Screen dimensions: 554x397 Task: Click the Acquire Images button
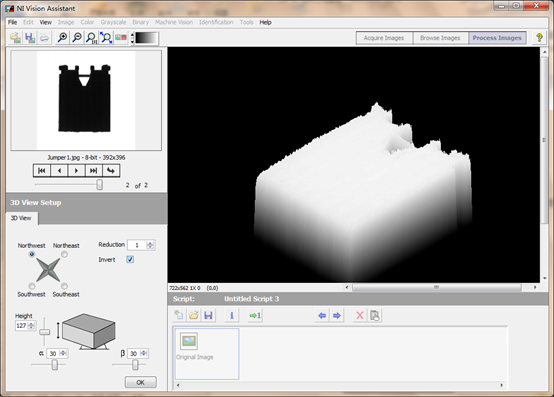tap(384, 38)
